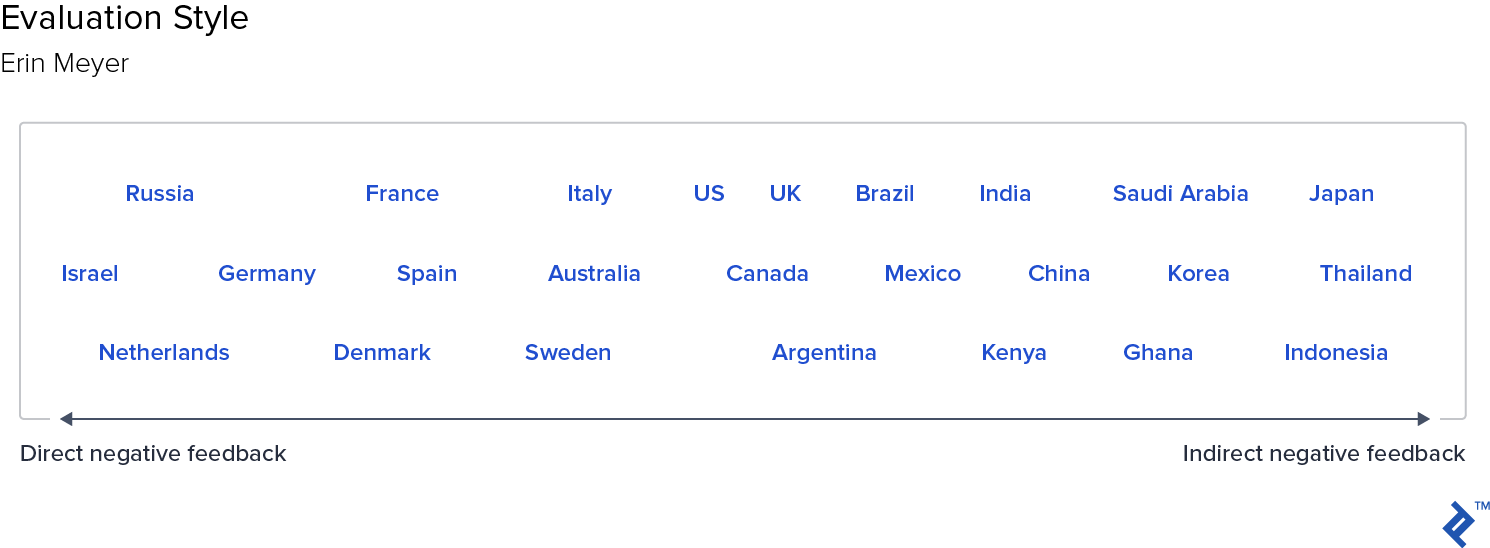Click on Saudi Arabia
Screen dimensions: 1490x548
pos(1181,194)
